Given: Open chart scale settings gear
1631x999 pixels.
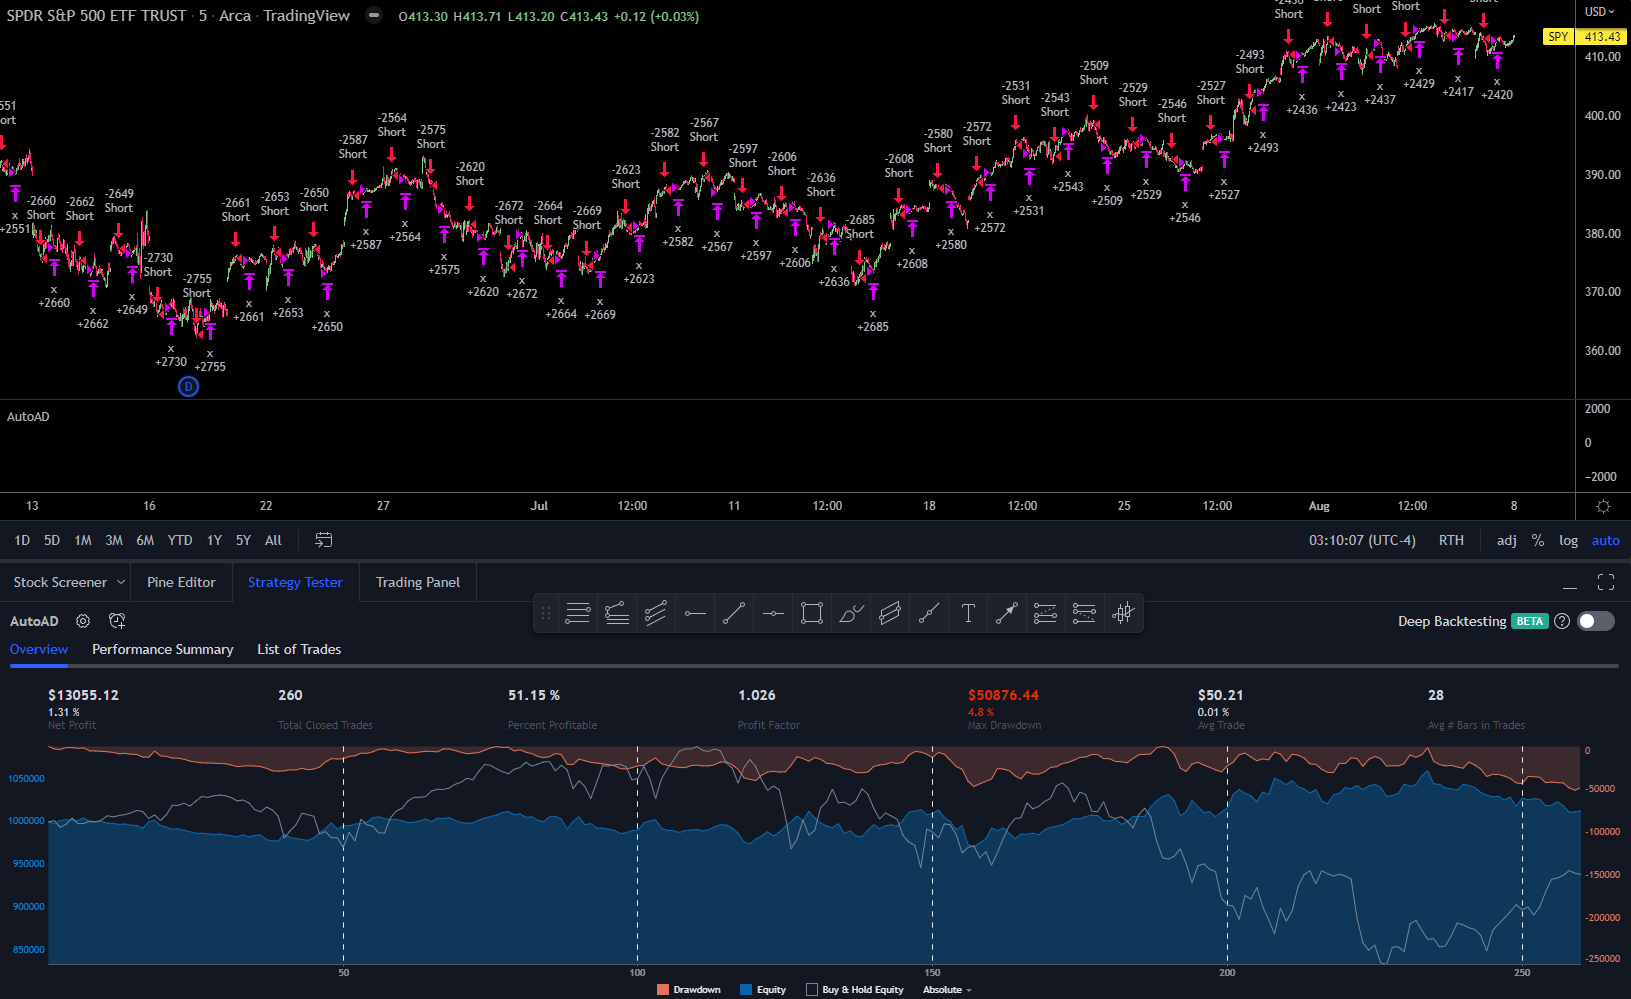Looking at the screenshot, I should tap(1603, 506).
